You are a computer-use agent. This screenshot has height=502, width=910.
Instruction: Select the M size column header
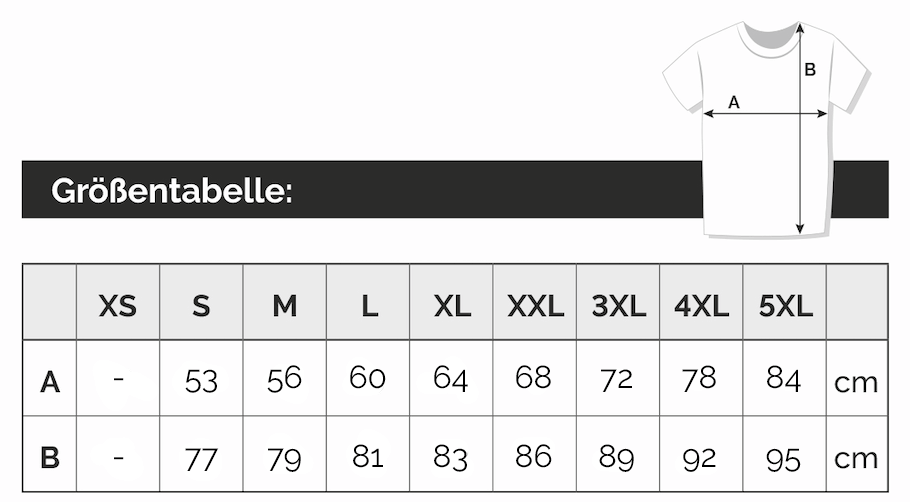tap(285, 306)
